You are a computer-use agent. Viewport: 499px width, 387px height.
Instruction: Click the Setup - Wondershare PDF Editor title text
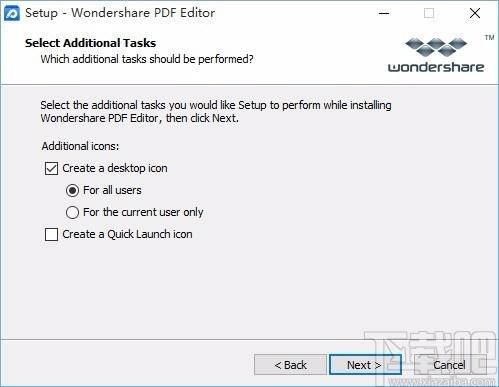point(120,13)
